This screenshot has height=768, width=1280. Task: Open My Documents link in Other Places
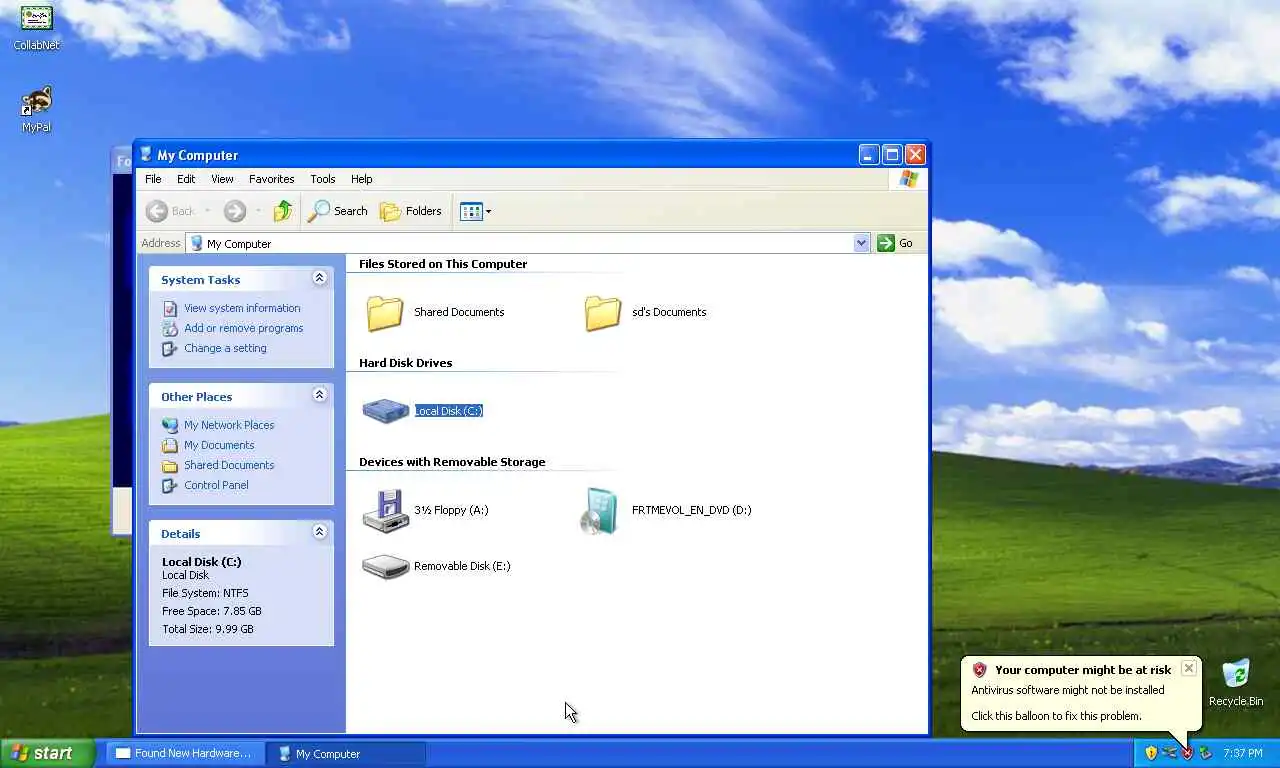pos(219,445)
